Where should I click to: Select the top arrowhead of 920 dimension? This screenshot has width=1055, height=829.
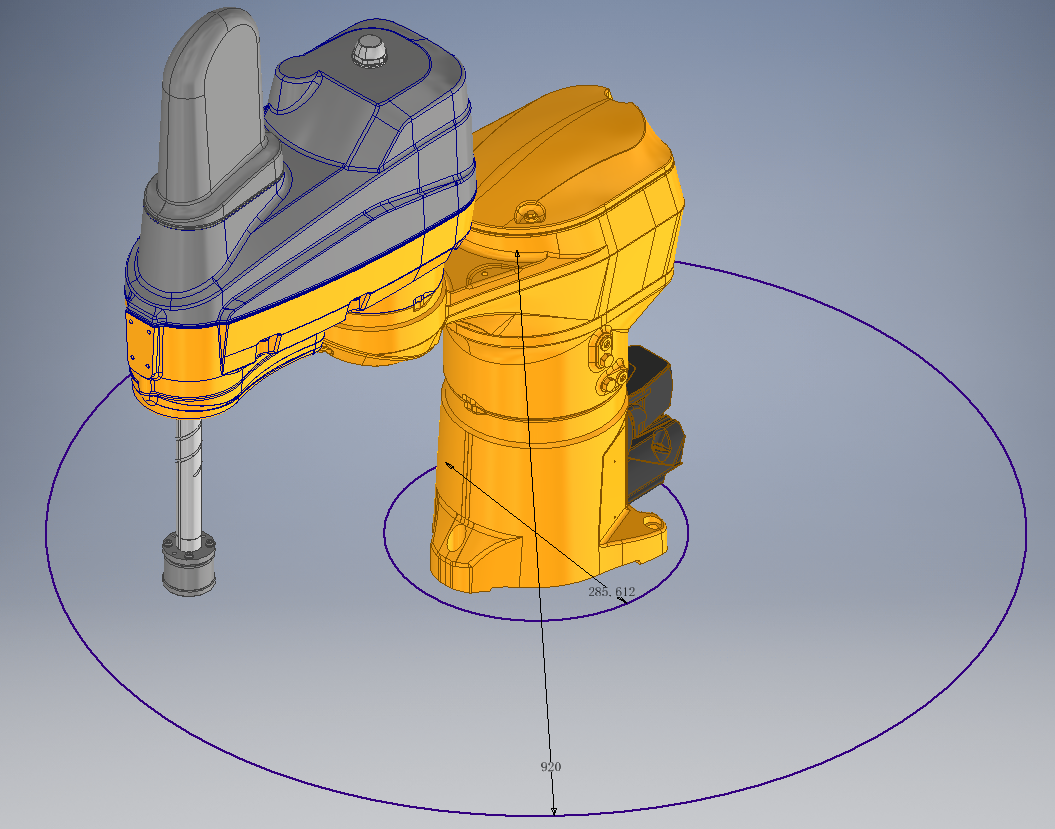point(517,254)
